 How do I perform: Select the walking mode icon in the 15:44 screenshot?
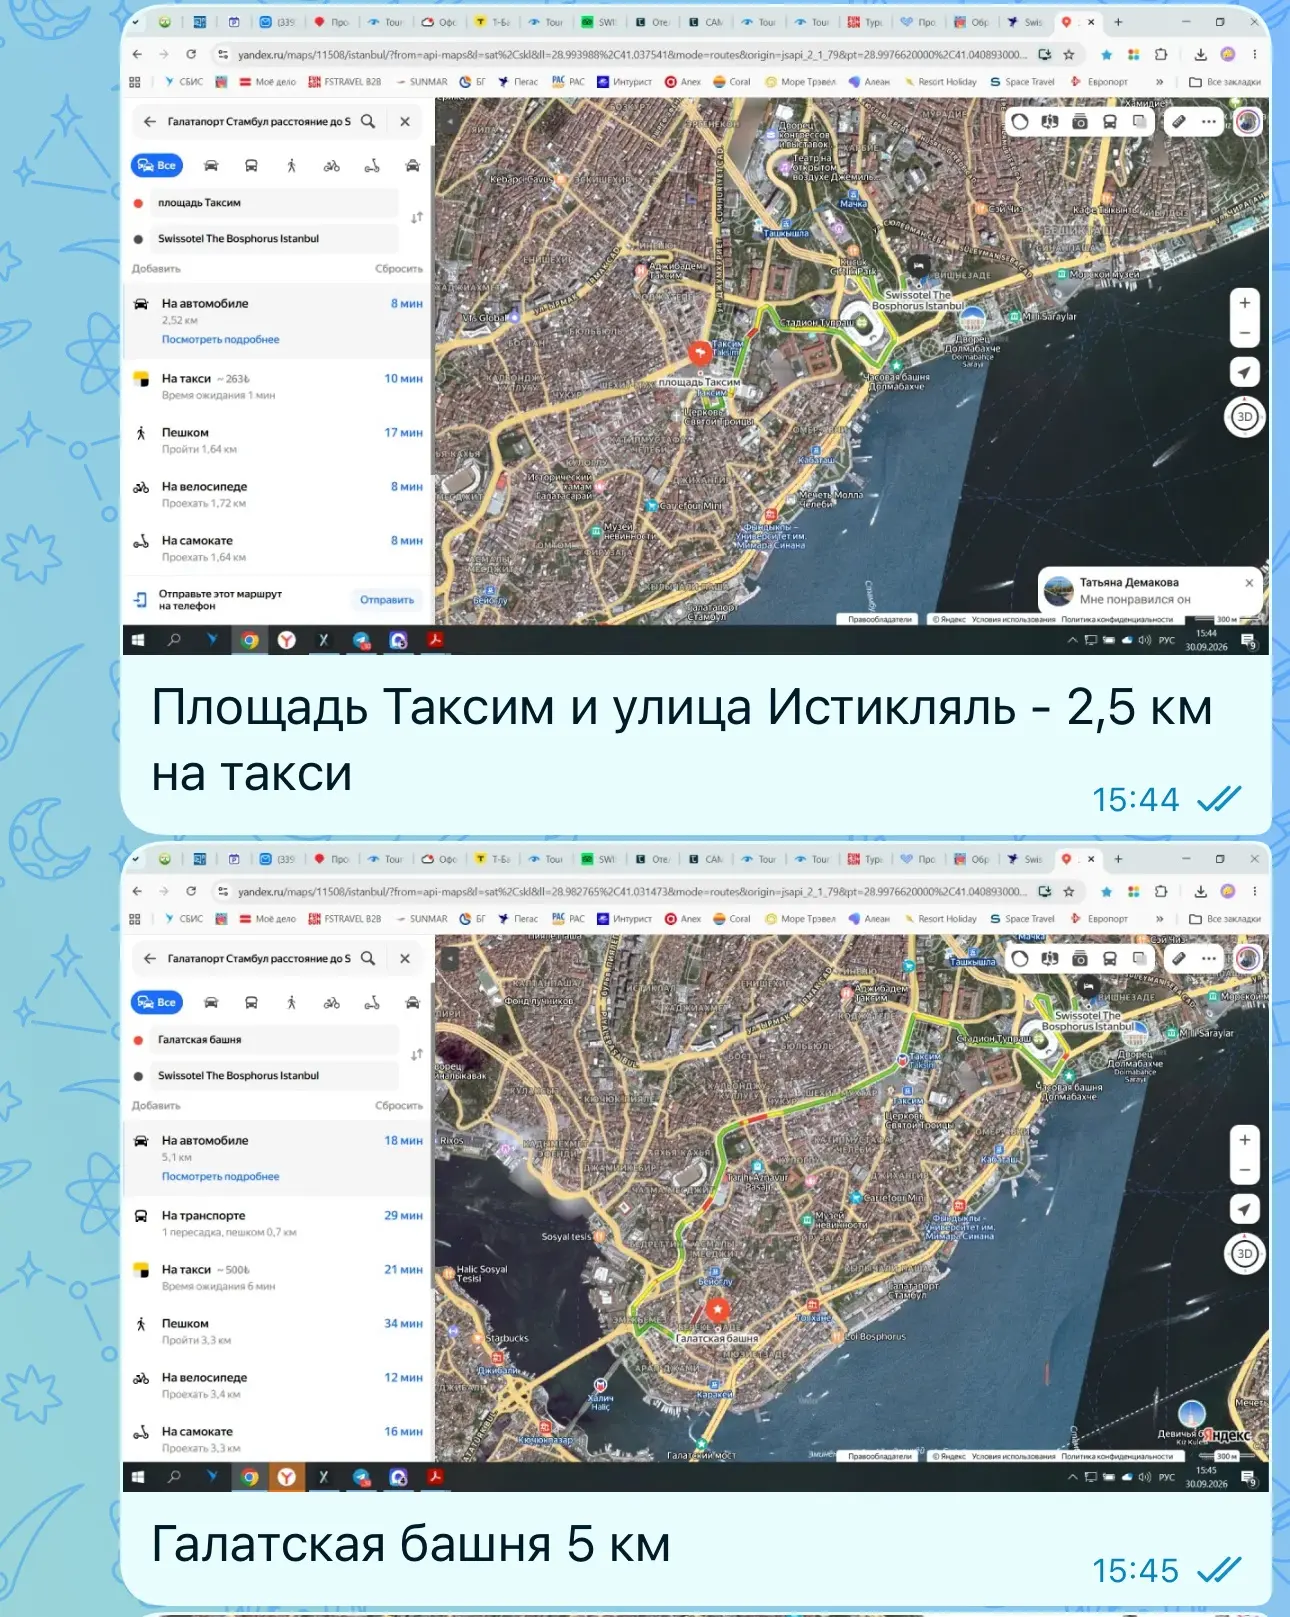pyautogui.click(x=291, y=166)
